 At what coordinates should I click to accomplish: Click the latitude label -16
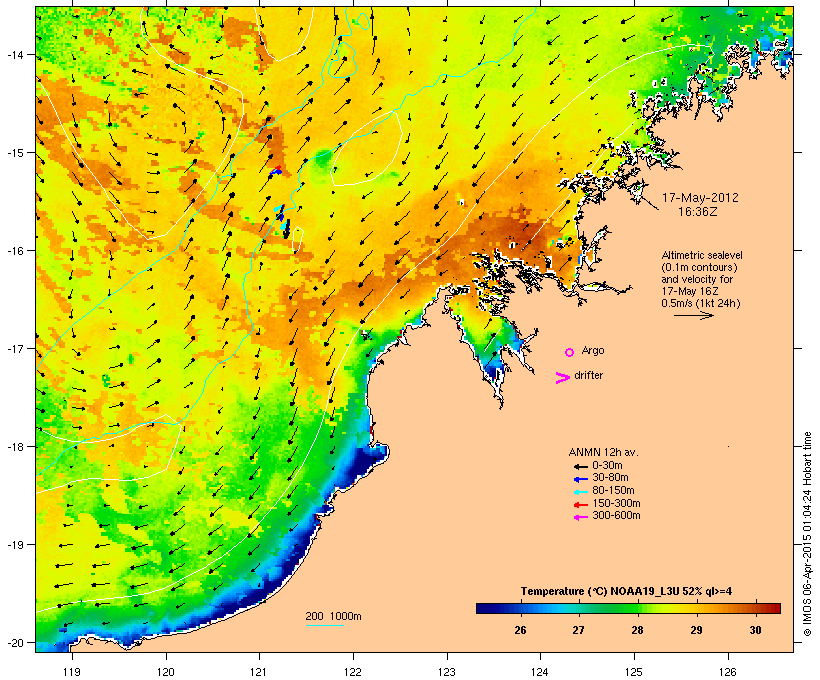click(14, 251)
